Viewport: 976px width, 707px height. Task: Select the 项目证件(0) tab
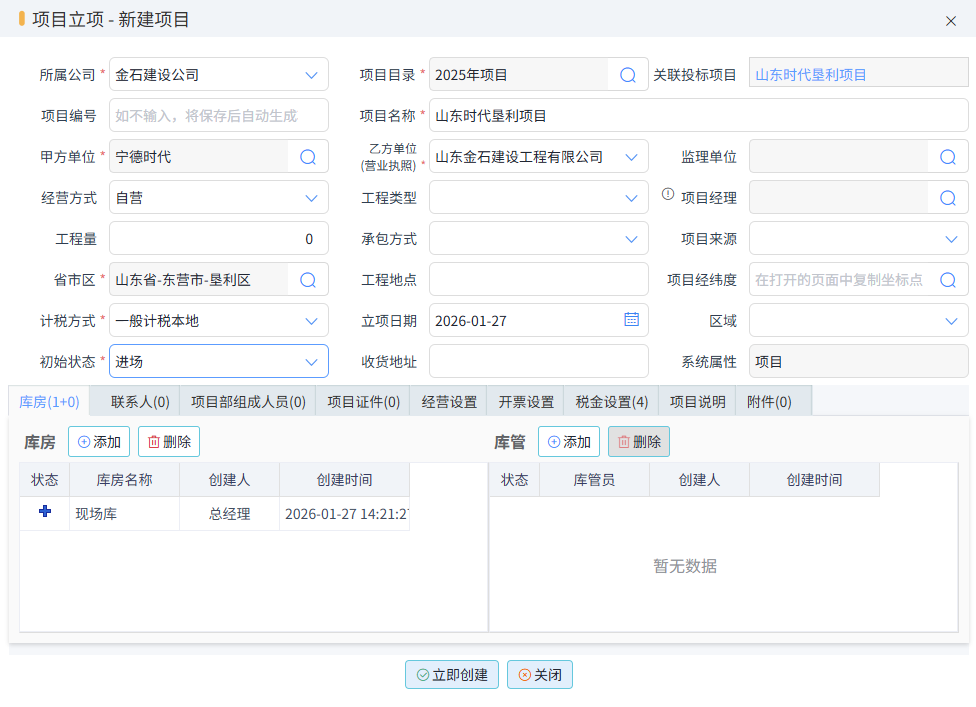click(x=364, y=402)
